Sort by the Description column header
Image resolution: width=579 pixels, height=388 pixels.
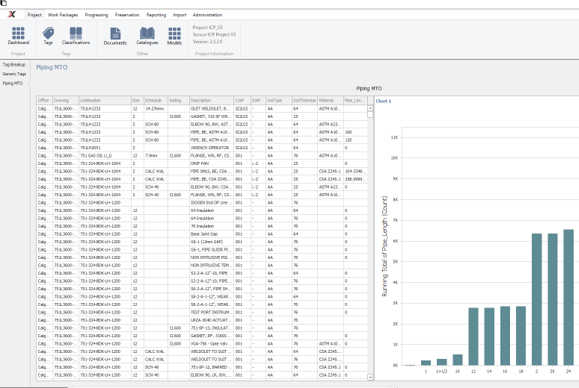click(x=211, y=100)
